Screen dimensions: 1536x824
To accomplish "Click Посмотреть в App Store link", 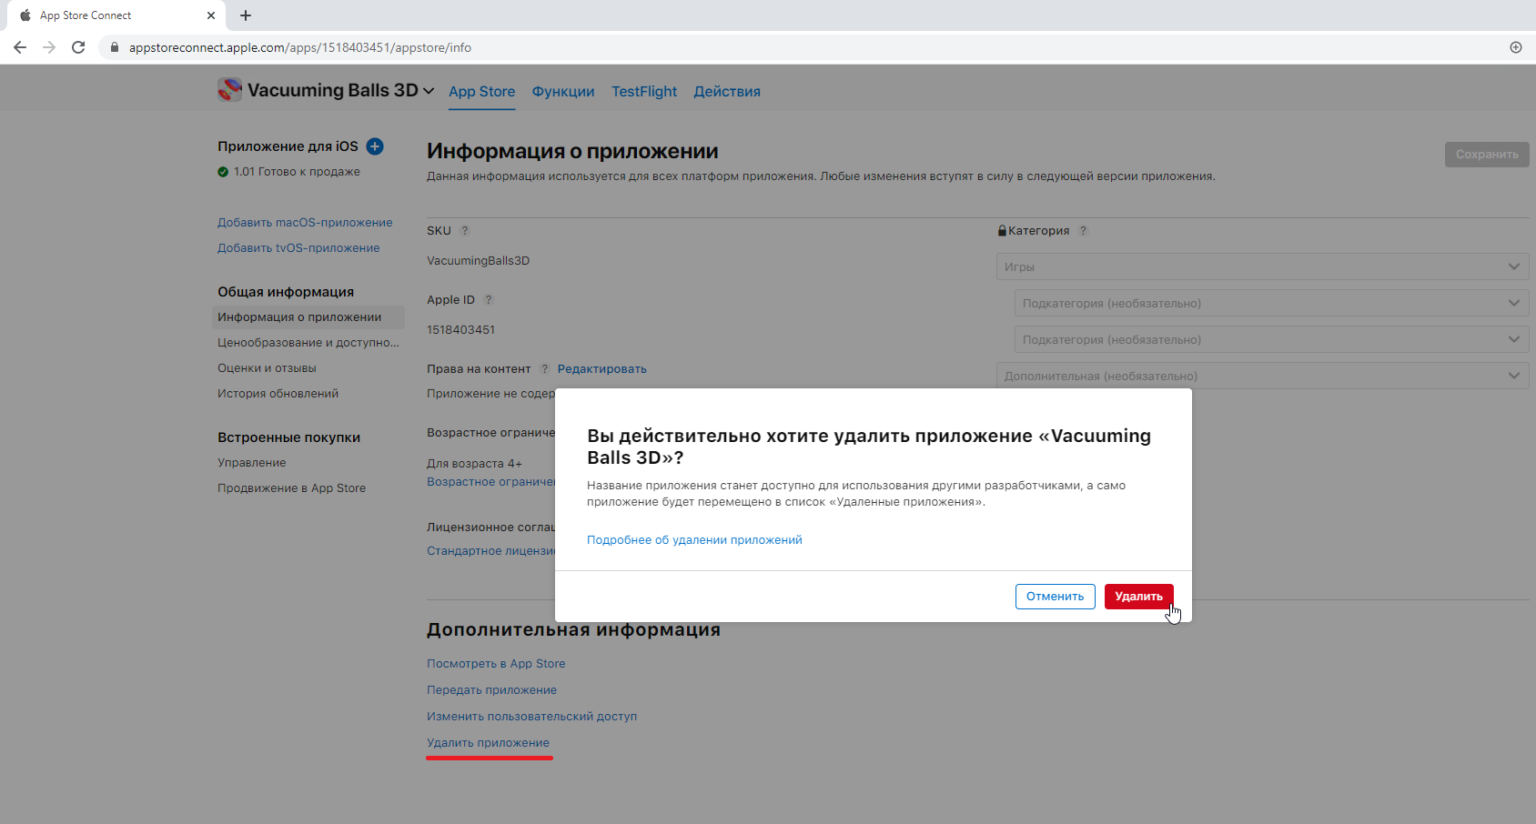I will point(496,664).
